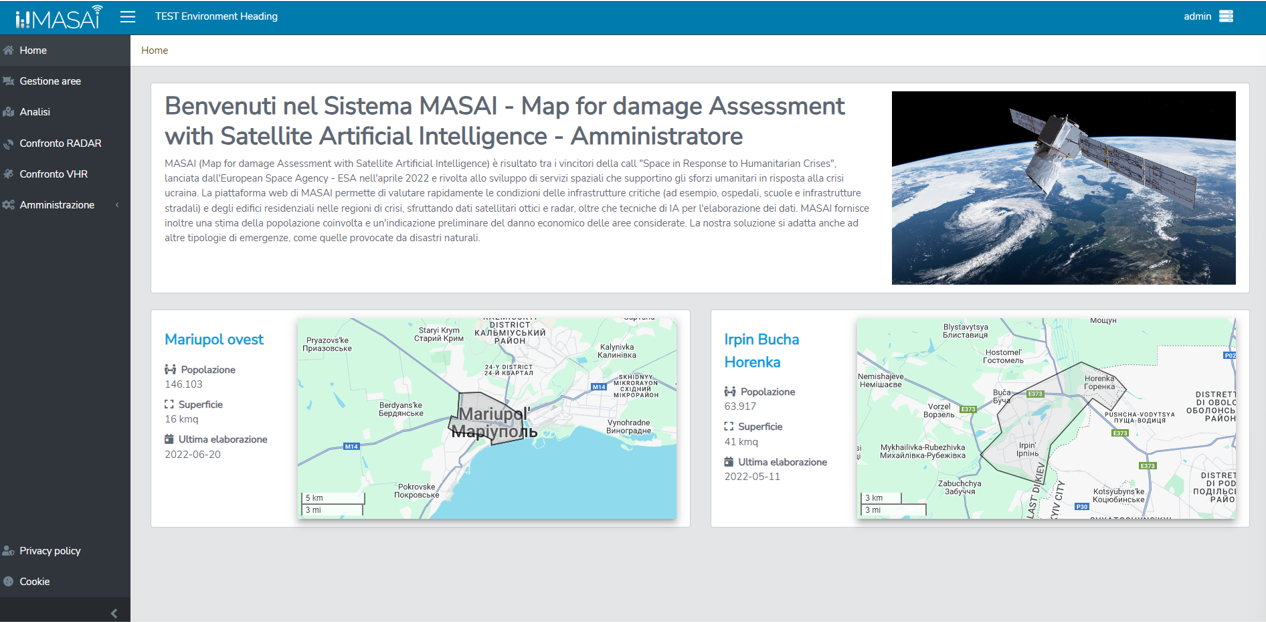1266x622 pixels.
Task: Click the 5 km map scale label
Action: [x=314, y=498]
